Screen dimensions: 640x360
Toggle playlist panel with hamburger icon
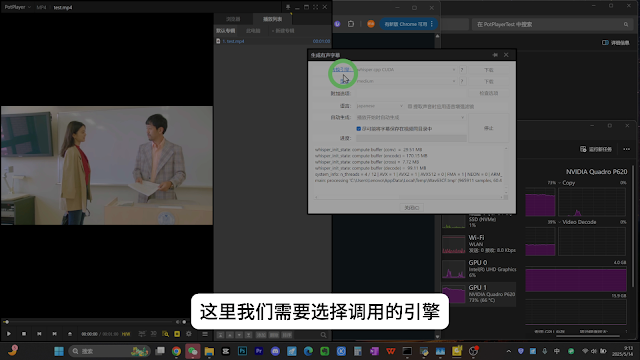[205, 334]
